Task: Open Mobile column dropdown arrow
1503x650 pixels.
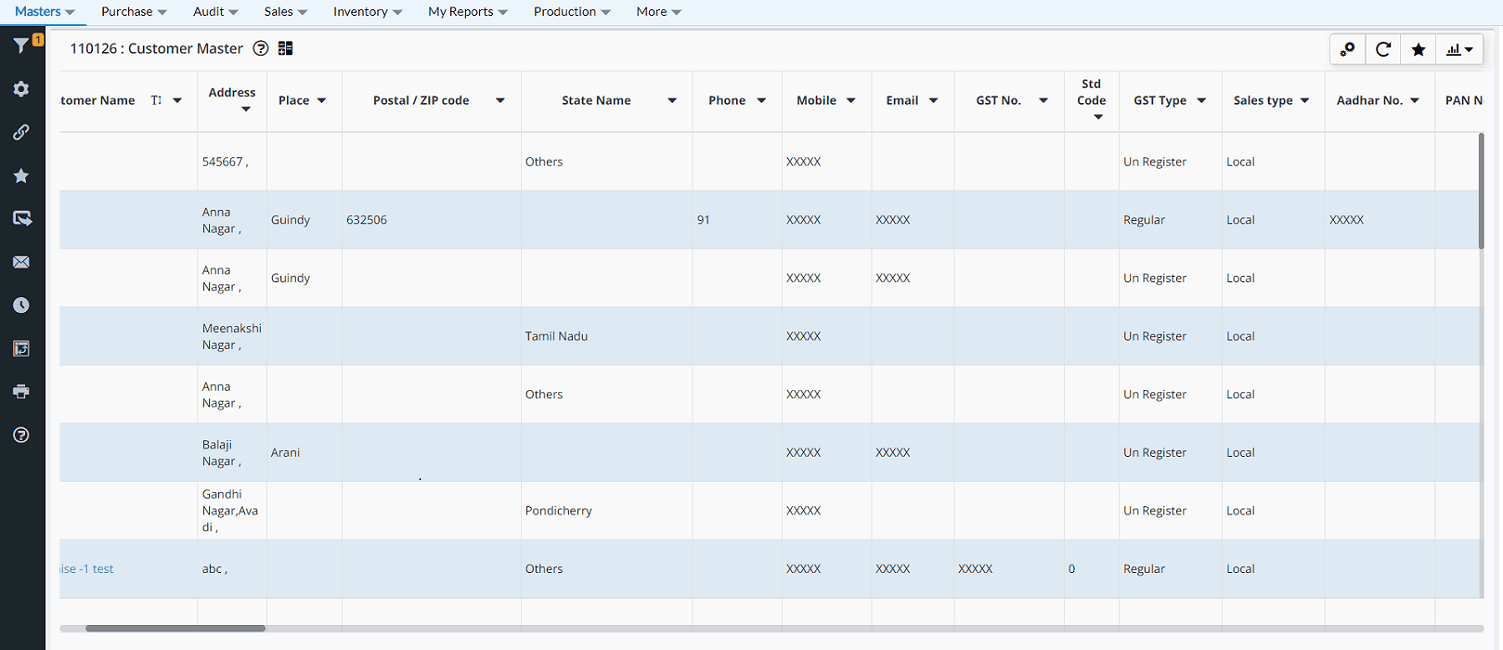Action: pos(851,101)
